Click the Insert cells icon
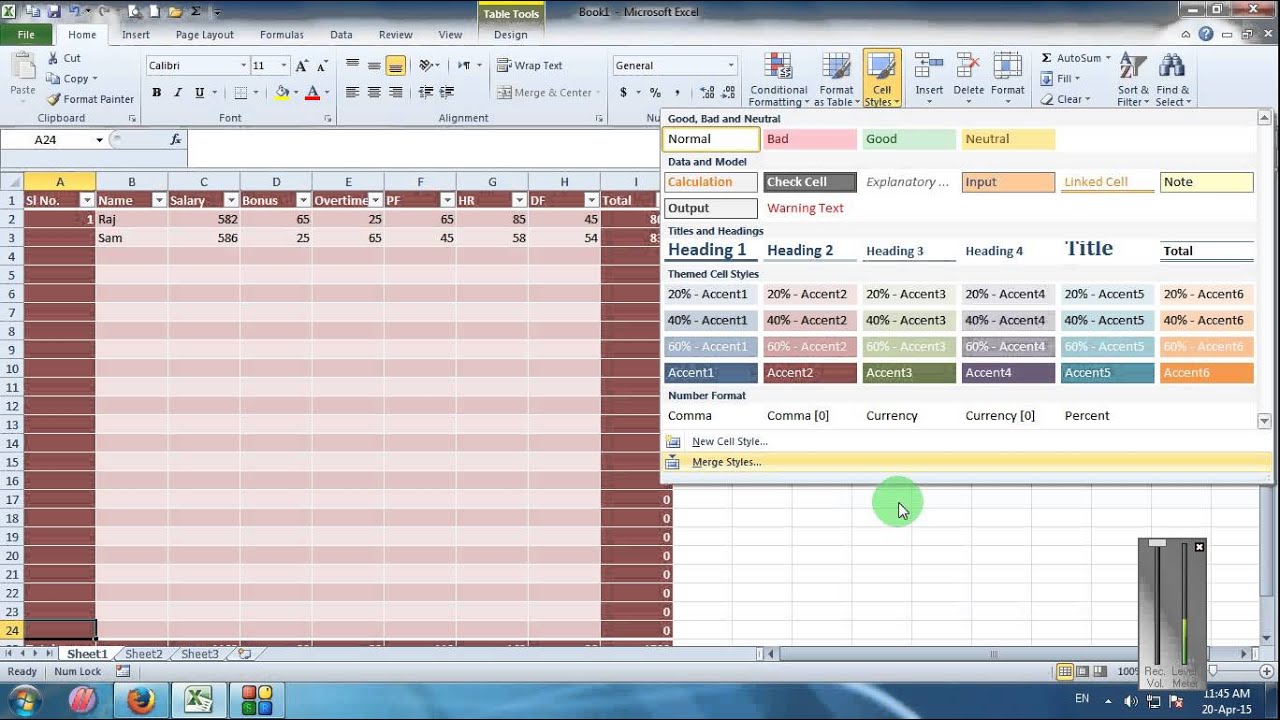 (x=929, y=67)
